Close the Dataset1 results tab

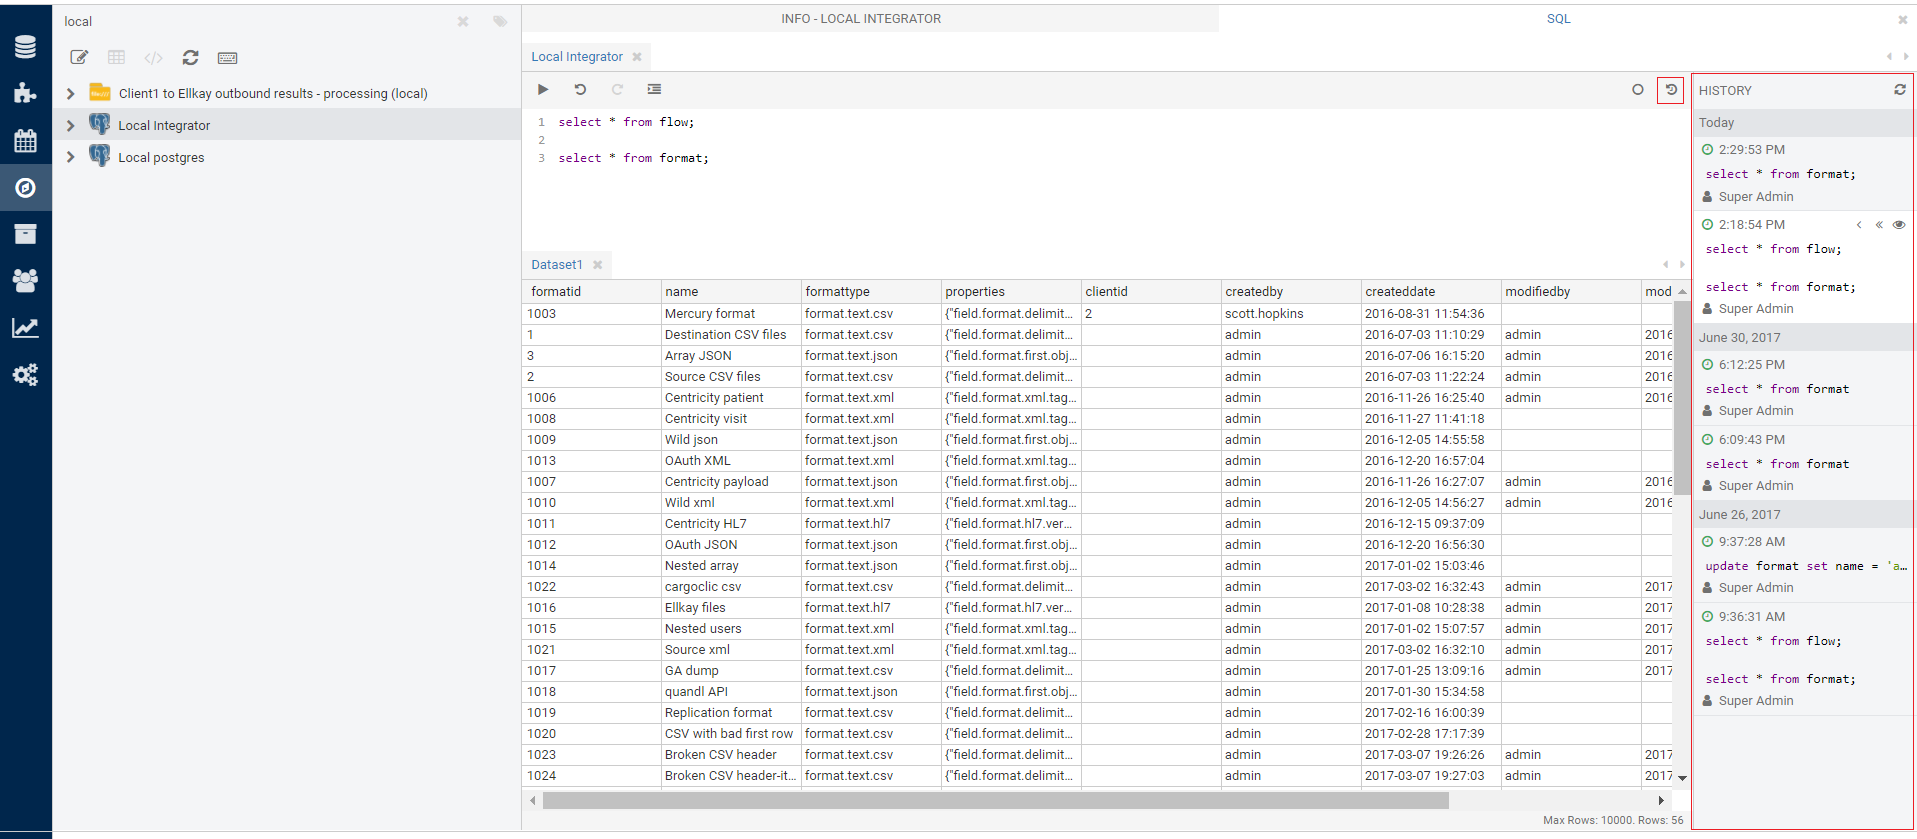tap(598, 265)
